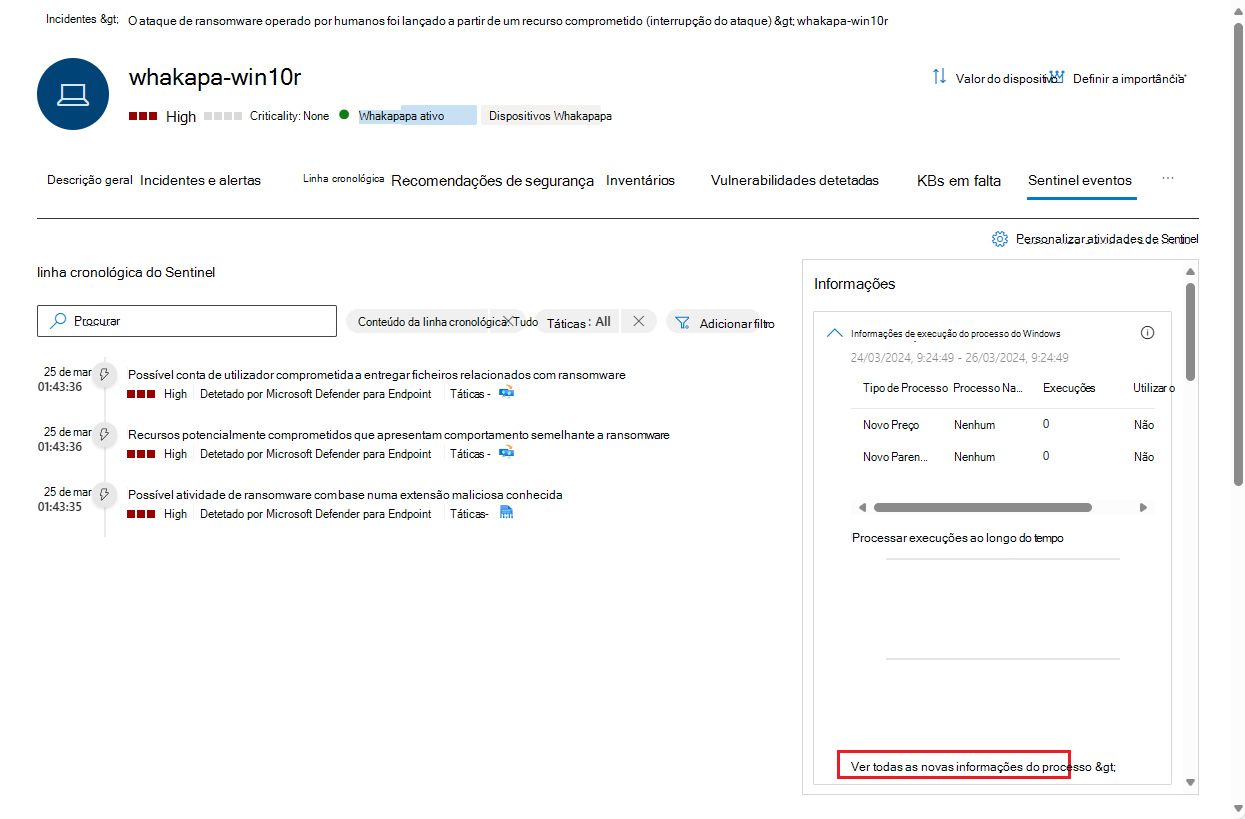Click the 0 executions link in the Novo Paren... row
Image resolution: width=1245 pixels, height=819 pixels.
click(1046, 456)
